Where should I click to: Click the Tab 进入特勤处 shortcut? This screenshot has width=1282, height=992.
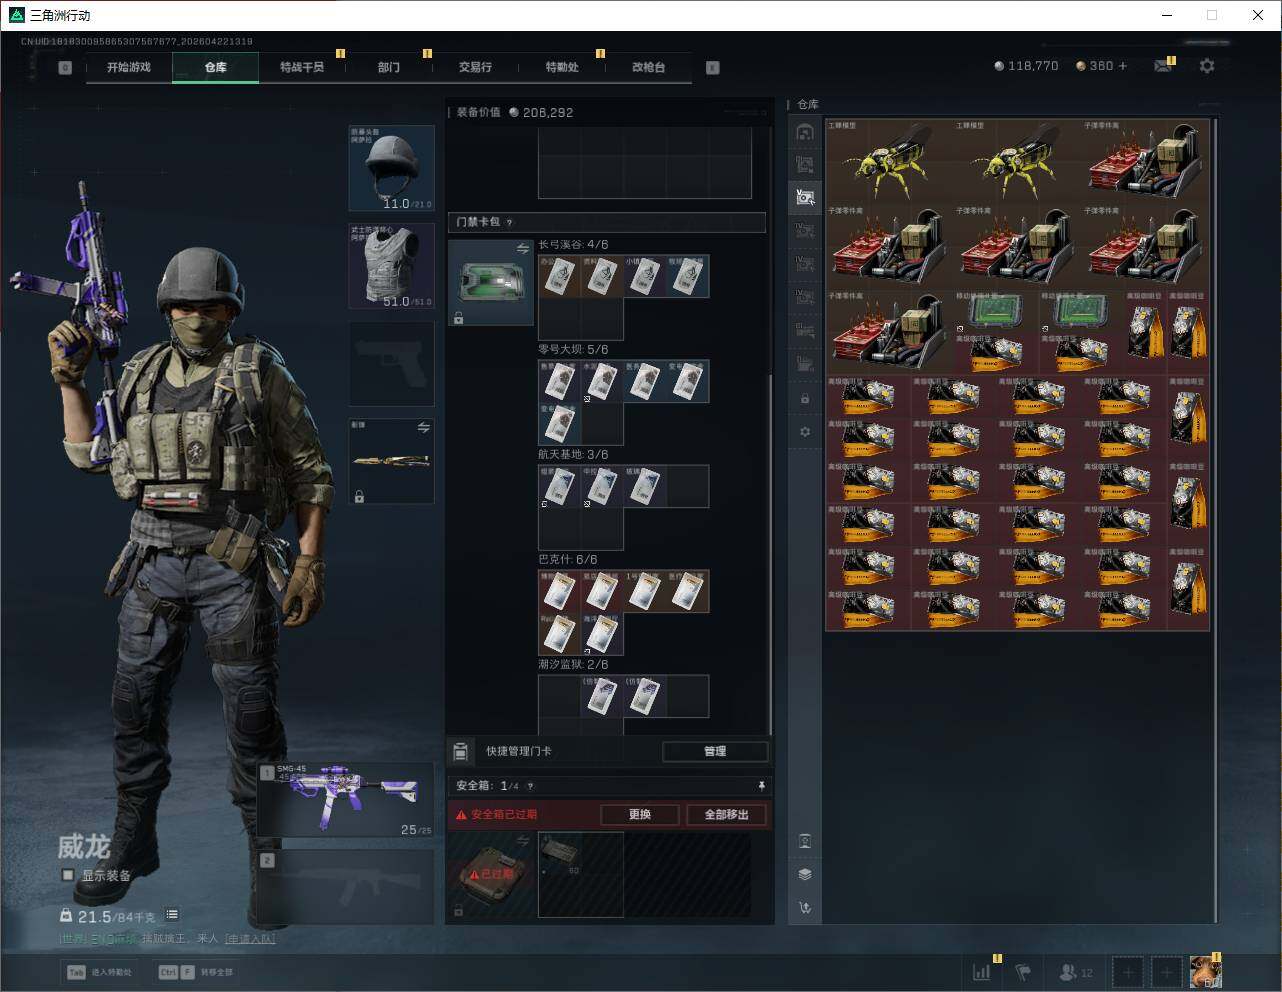click(100, 972)
